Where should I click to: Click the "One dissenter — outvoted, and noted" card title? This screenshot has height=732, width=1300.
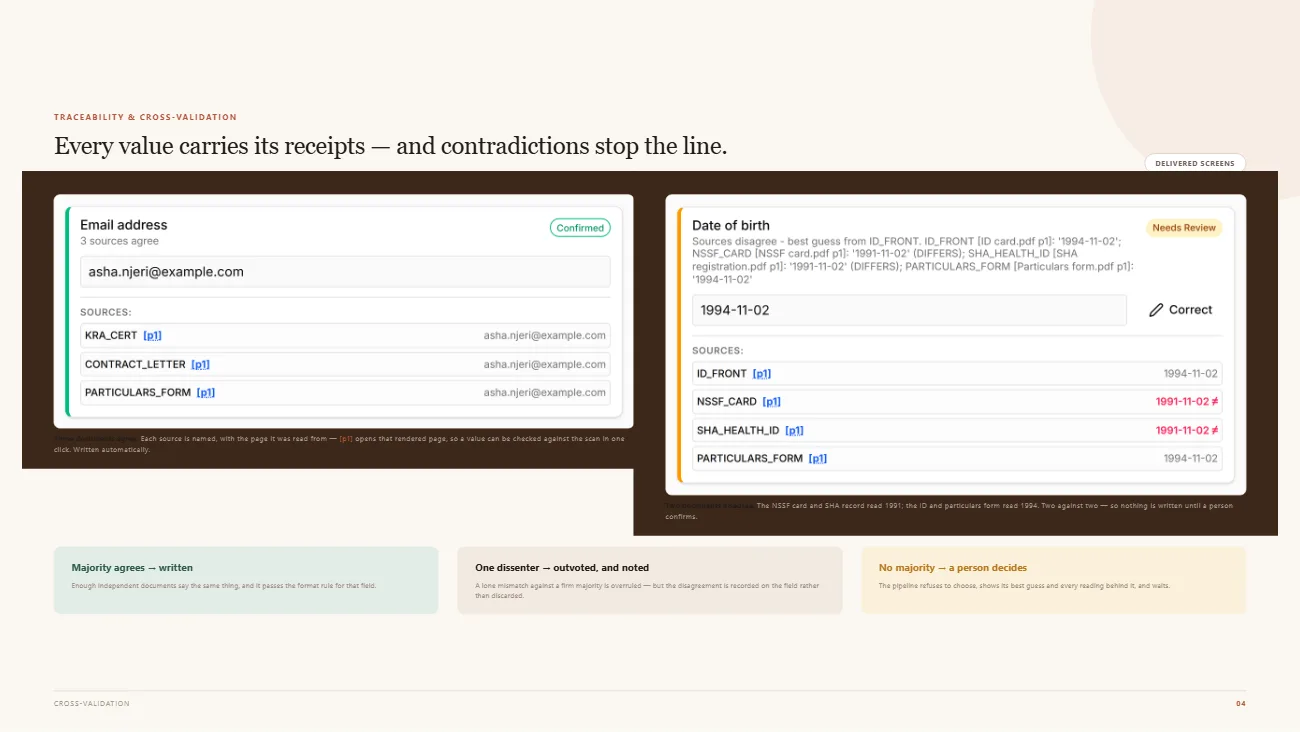pyautogui.click(x=562, y=568)
